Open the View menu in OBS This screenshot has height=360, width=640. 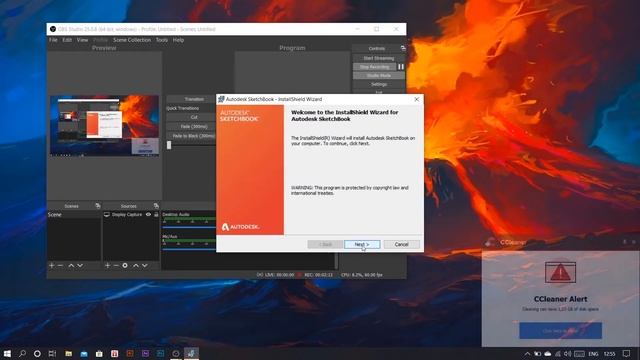[x=82, y=40]
